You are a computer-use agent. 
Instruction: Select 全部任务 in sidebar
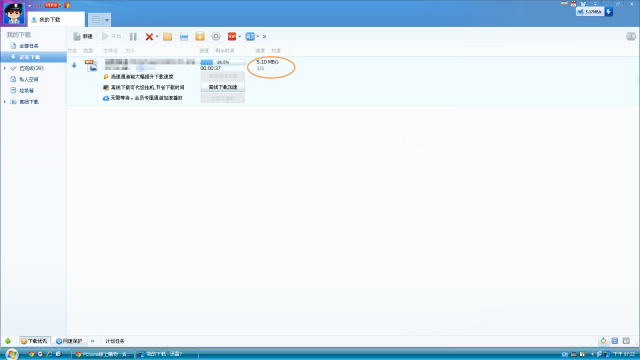click(x=29, y=46)
